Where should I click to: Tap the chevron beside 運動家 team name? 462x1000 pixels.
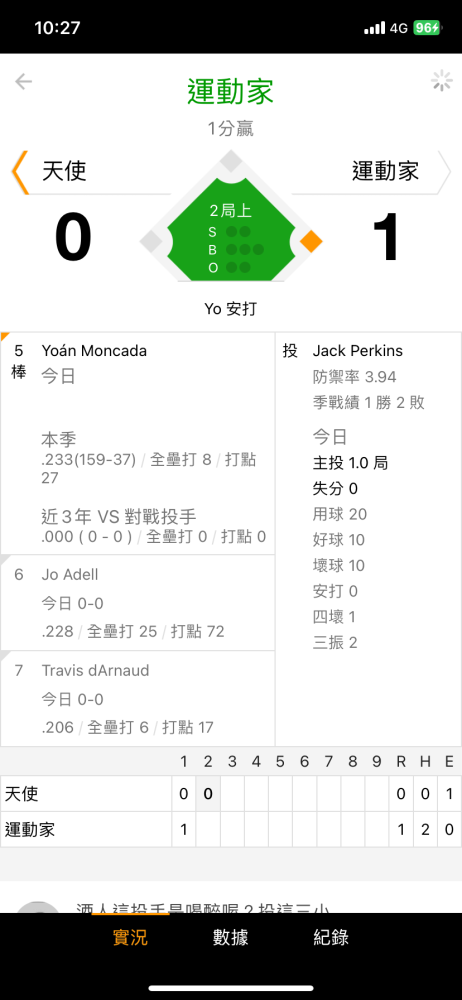tap(444, 172)
